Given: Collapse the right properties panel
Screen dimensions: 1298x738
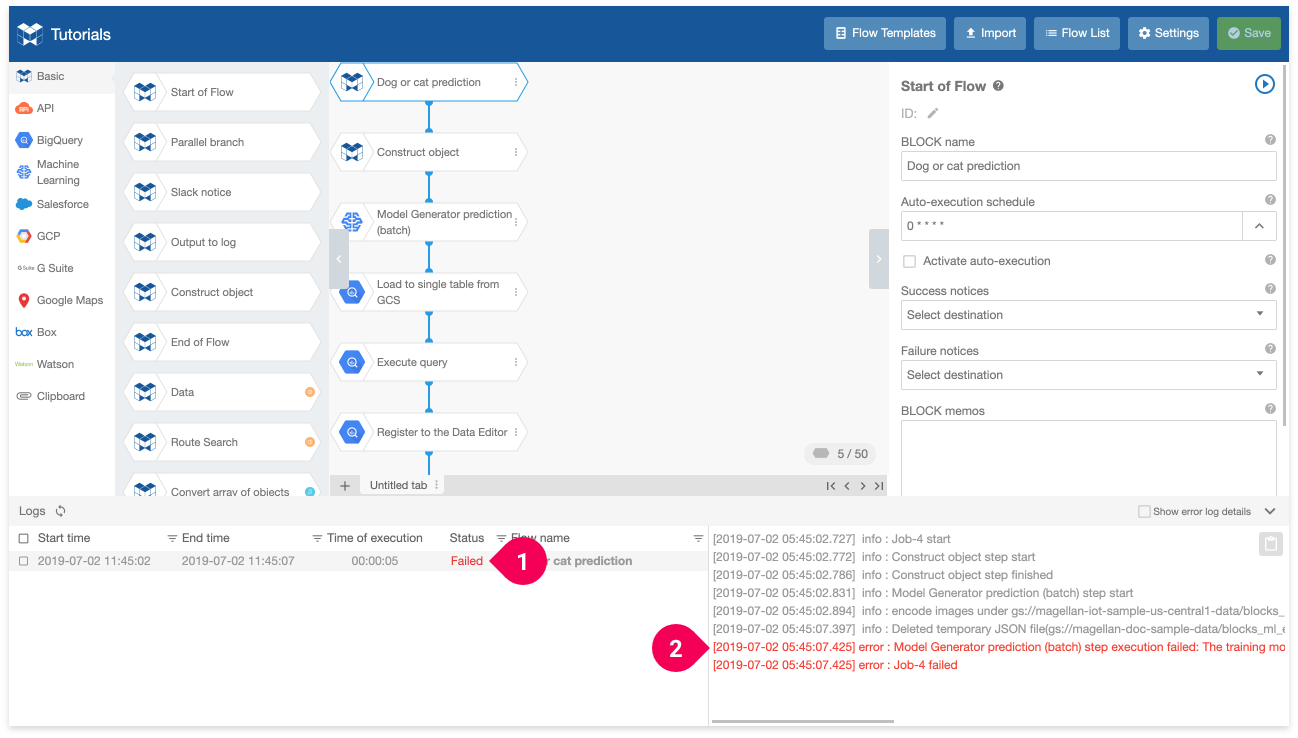Looking at the screenshot, I should [x=879, y=259].
